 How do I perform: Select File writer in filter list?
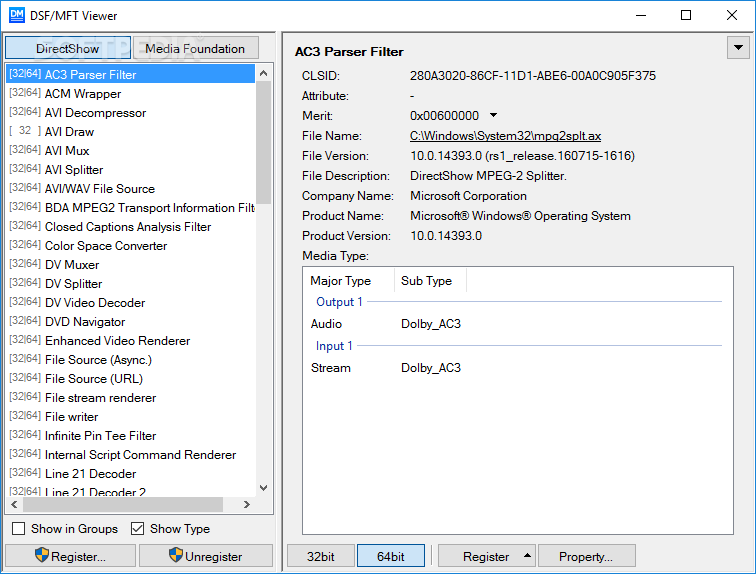(x=130, y=416)
